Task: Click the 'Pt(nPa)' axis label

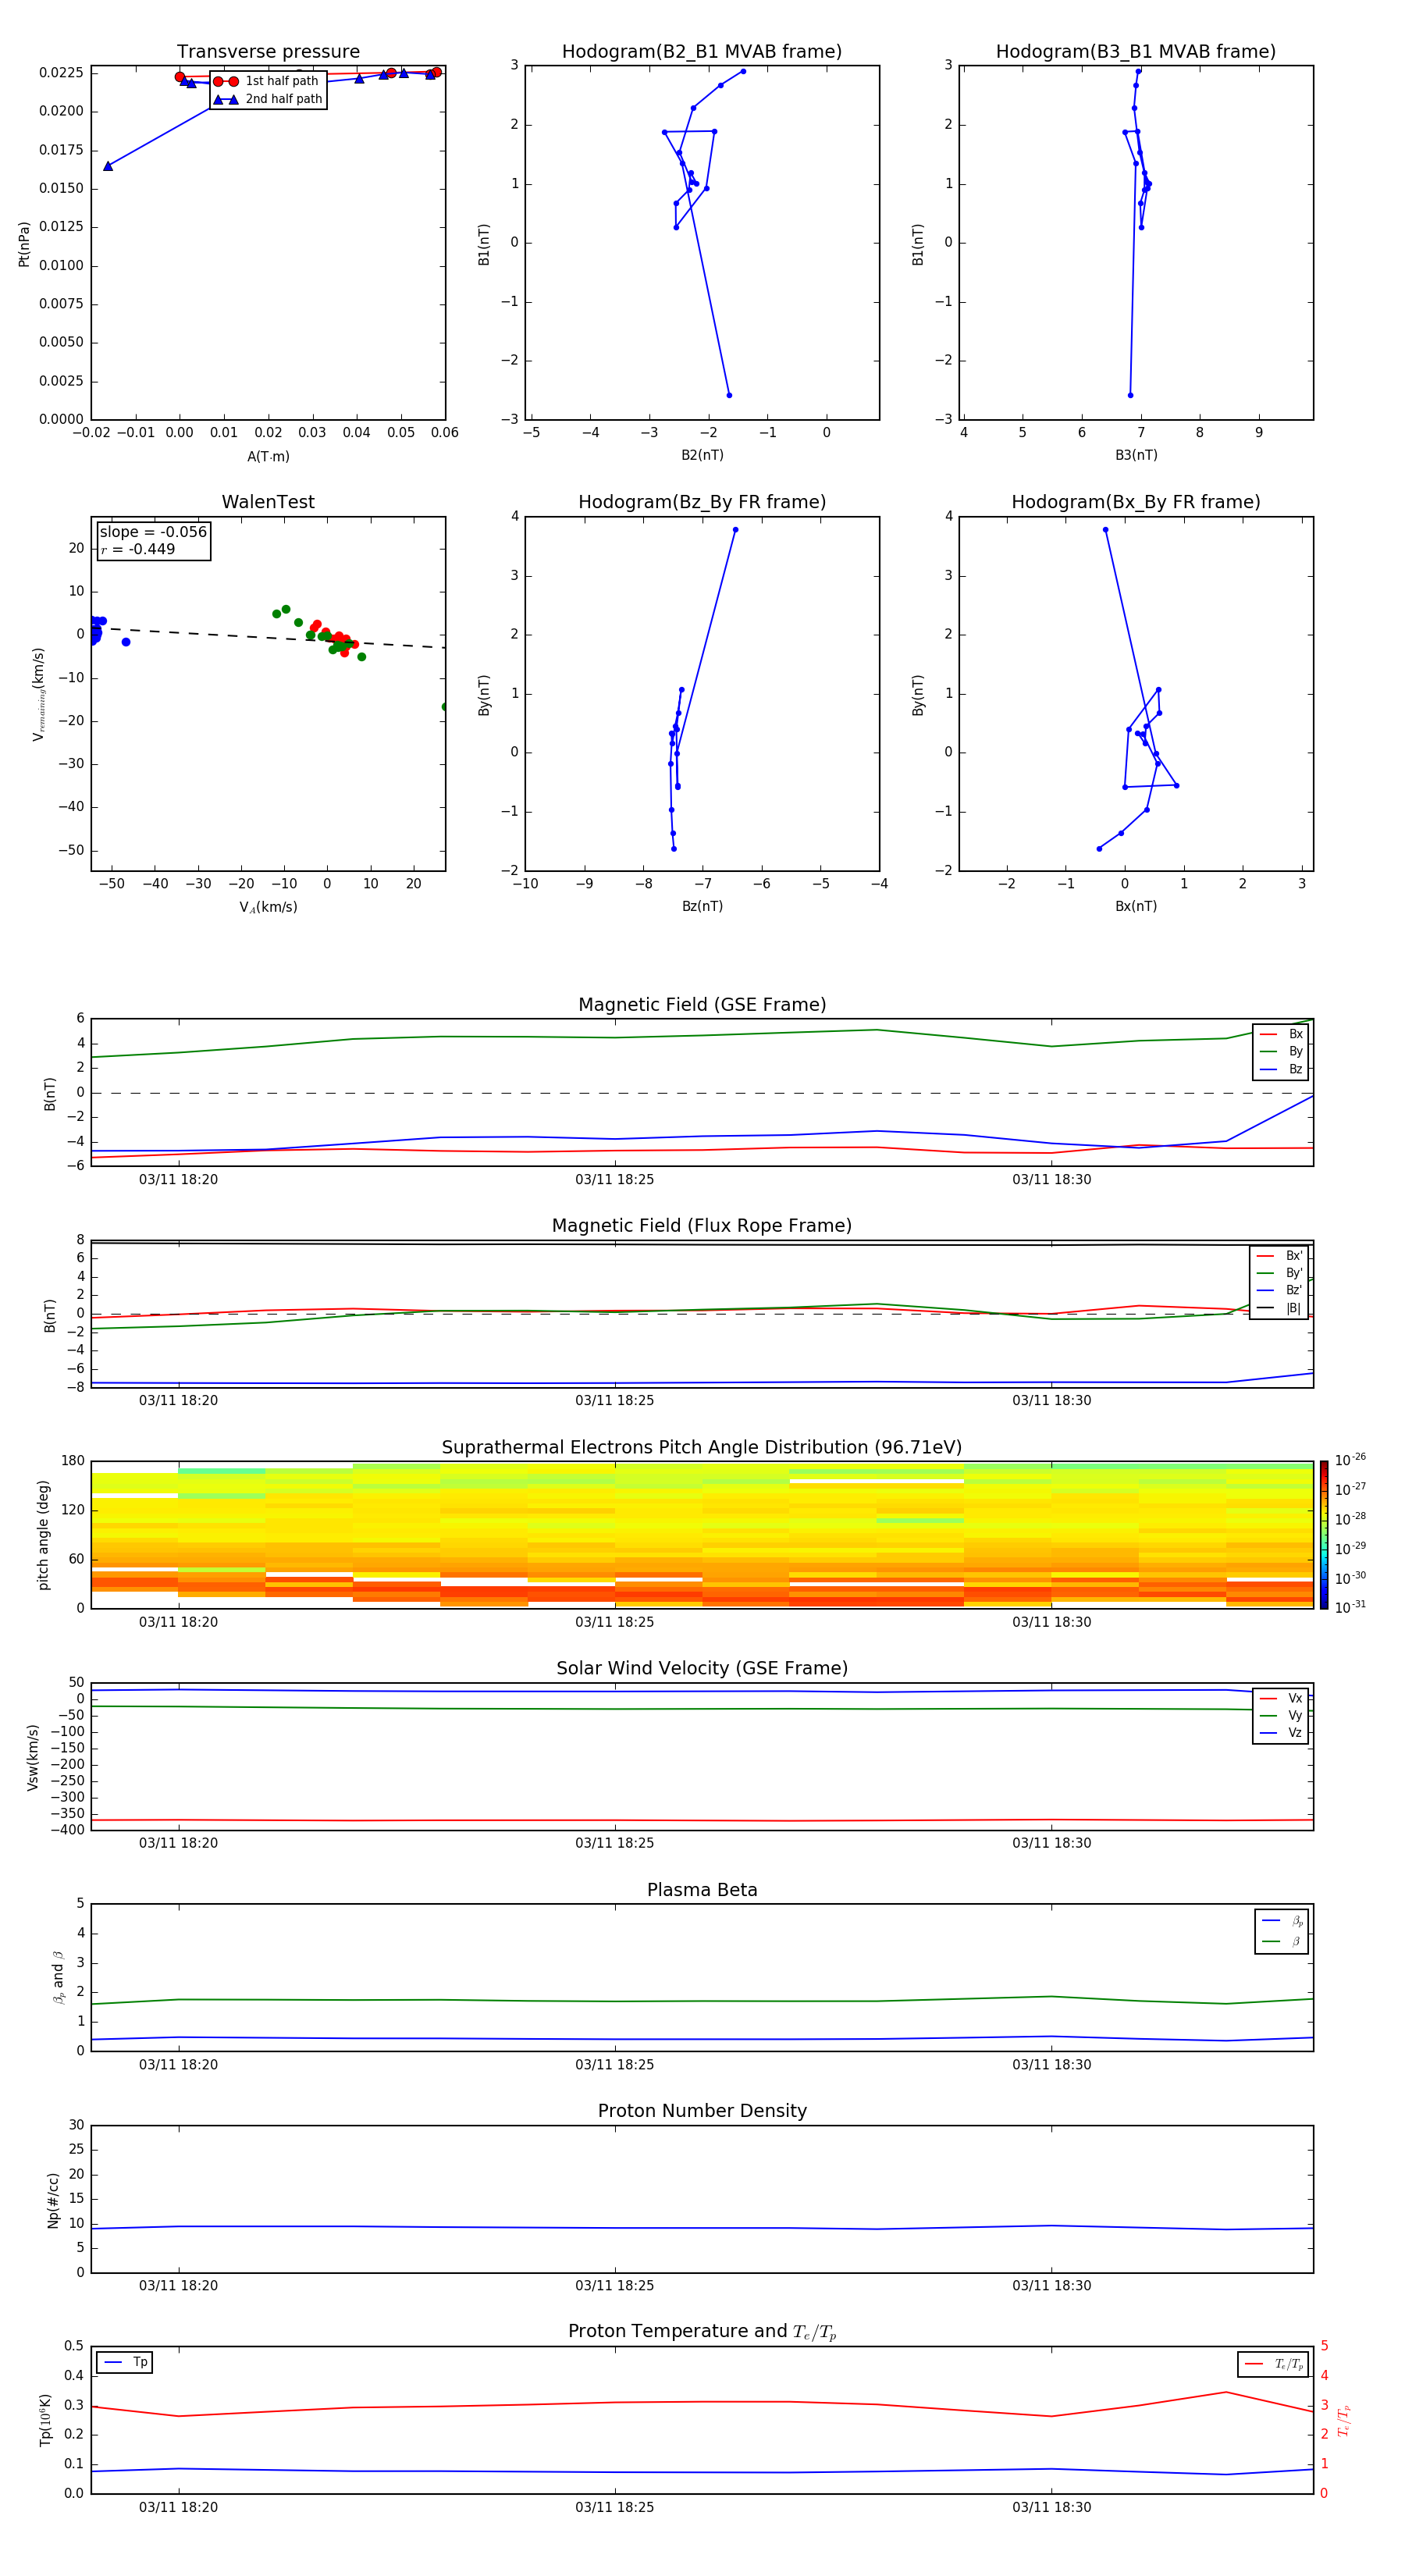Action: (x=24, y=243)
